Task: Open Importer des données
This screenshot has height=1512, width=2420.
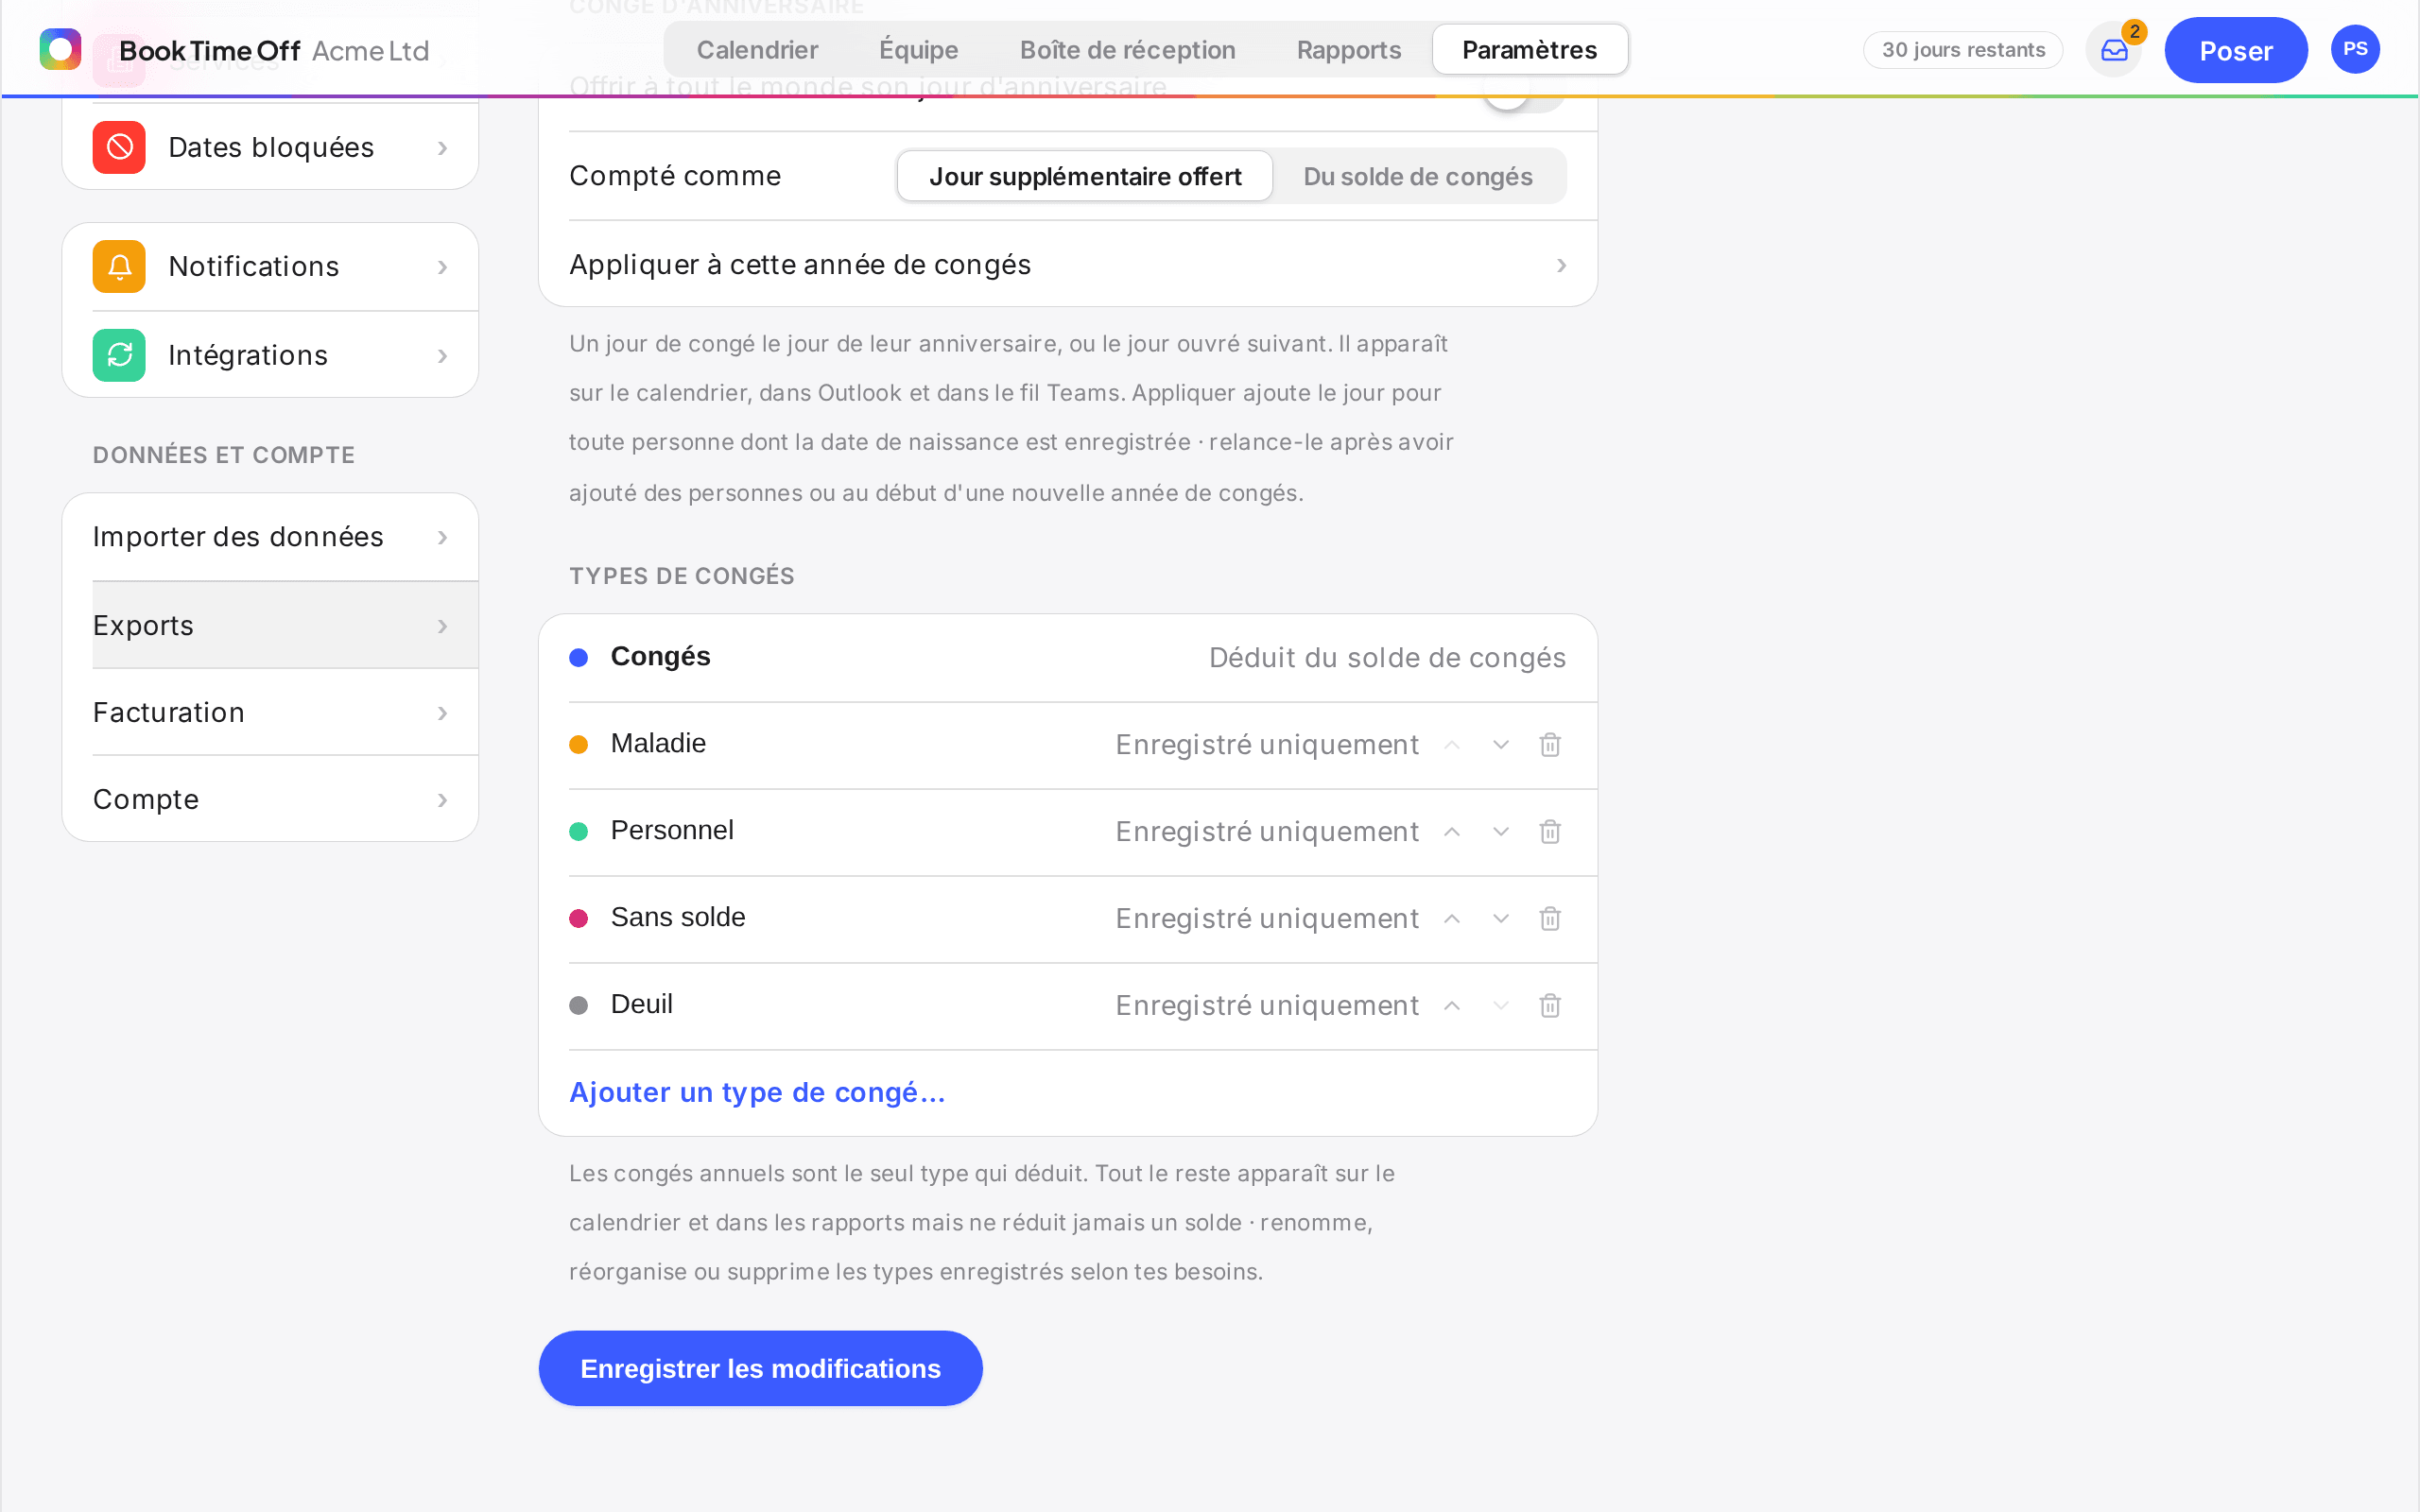Action: [x=270, y=537]
